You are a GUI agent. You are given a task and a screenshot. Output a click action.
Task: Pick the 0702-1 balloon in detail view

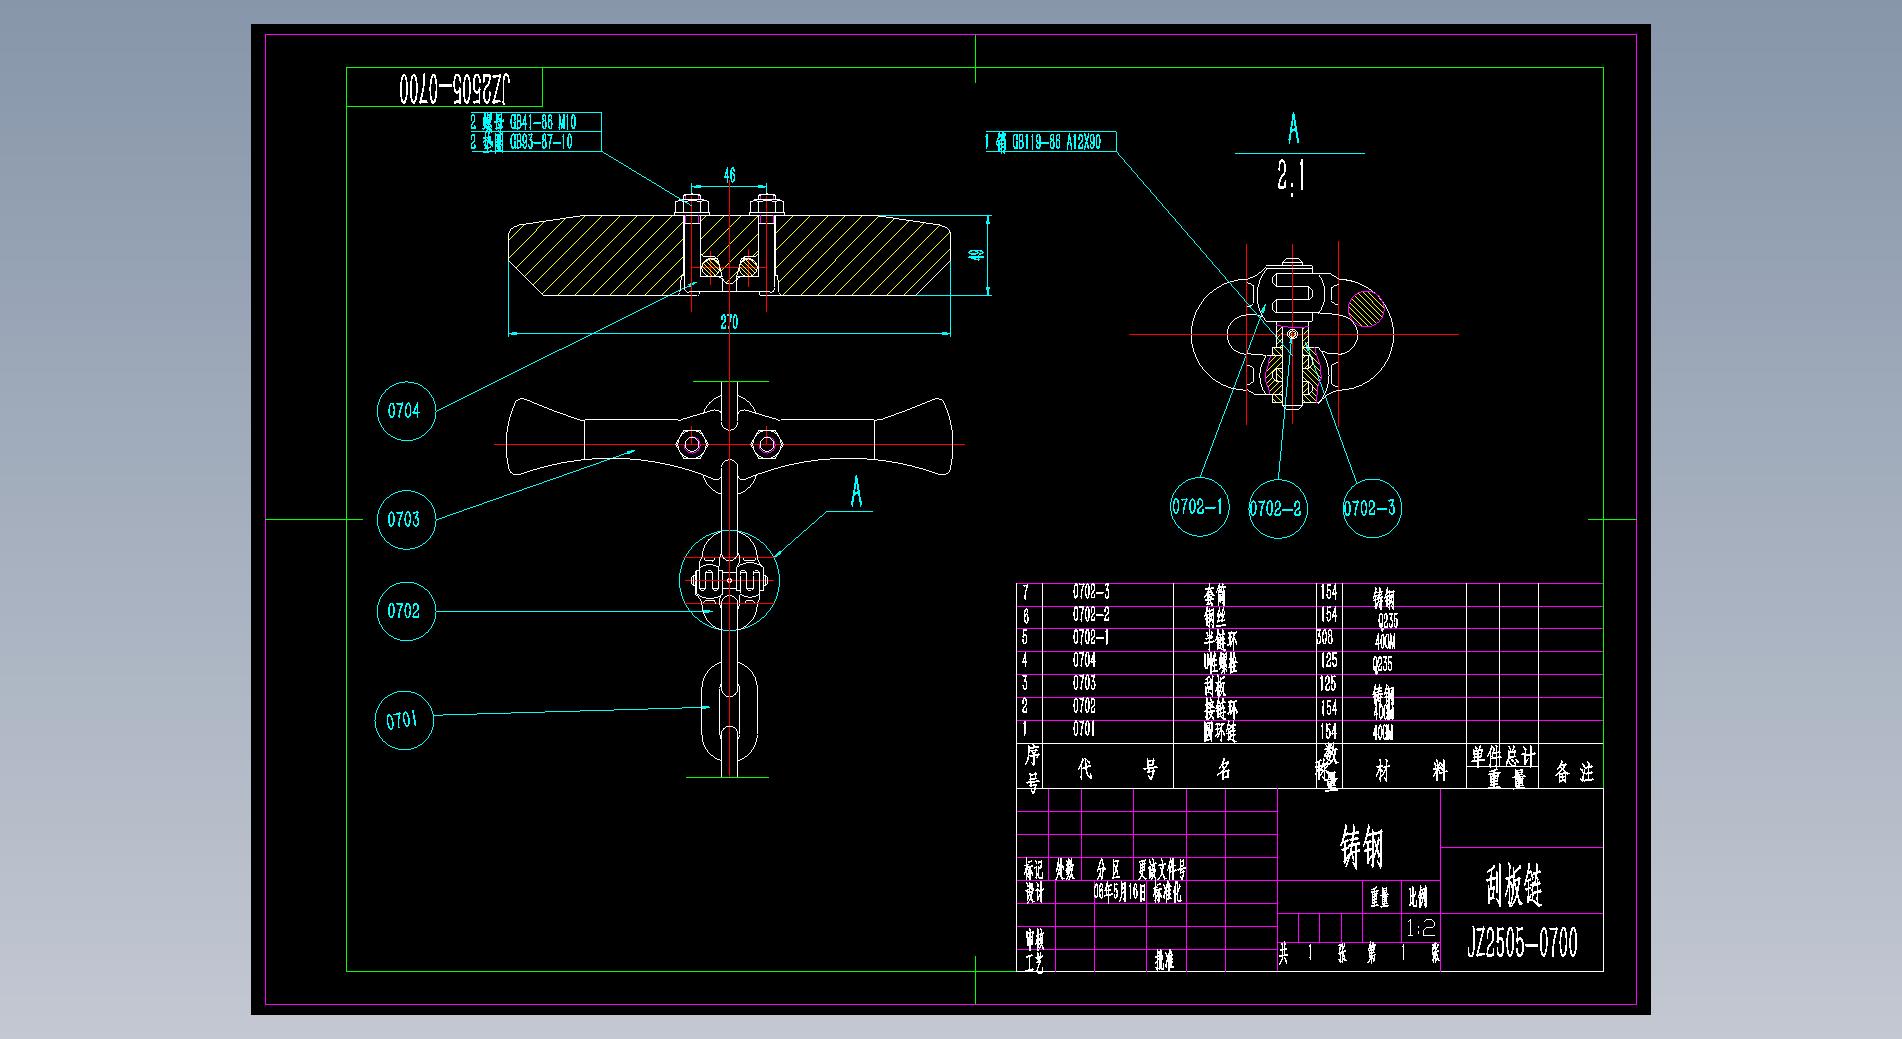pyautogui.click(x=1198, y=507)
